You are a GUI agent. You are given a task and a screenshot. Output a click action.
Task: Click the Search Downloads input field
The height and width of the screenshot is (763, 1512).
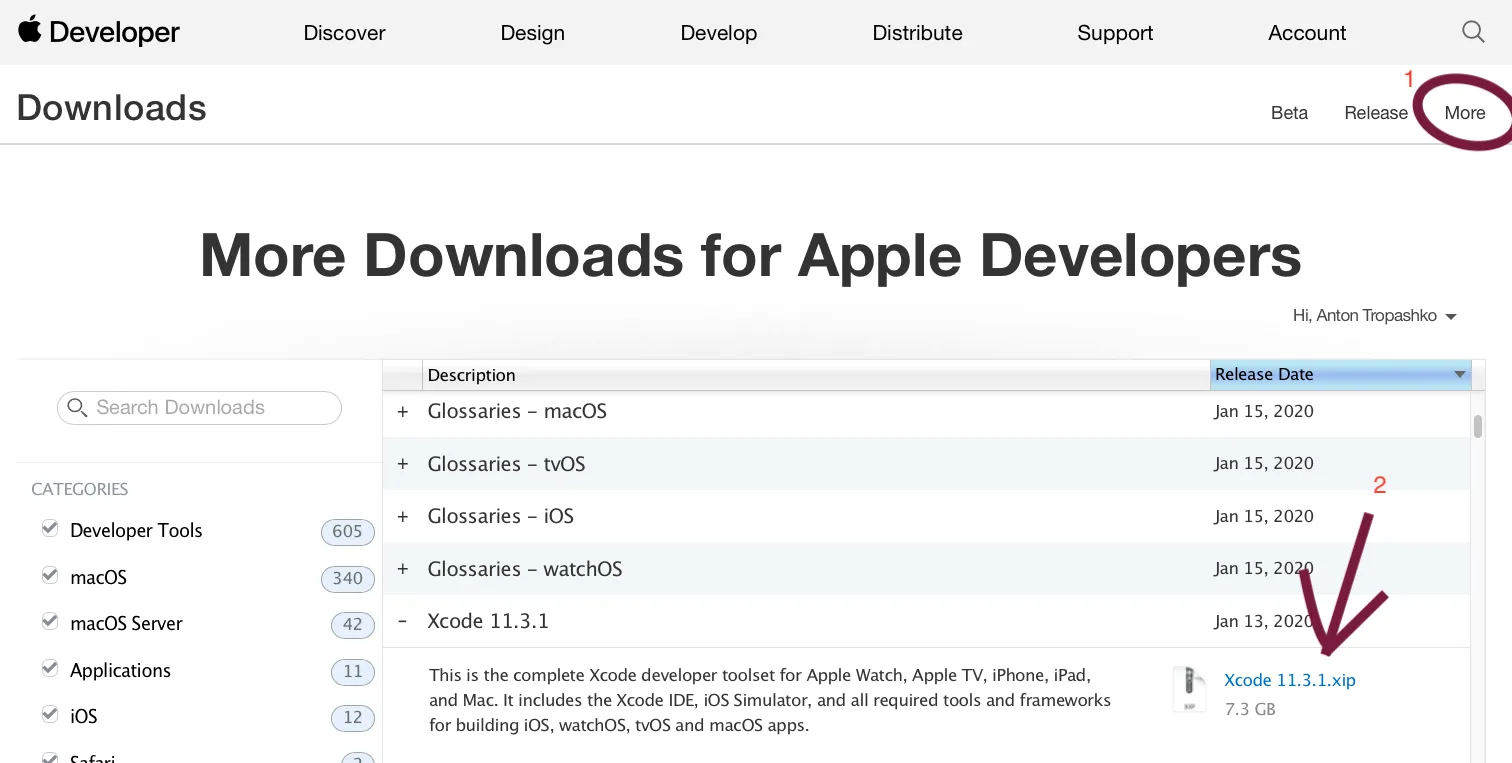[x=199, y=408]
